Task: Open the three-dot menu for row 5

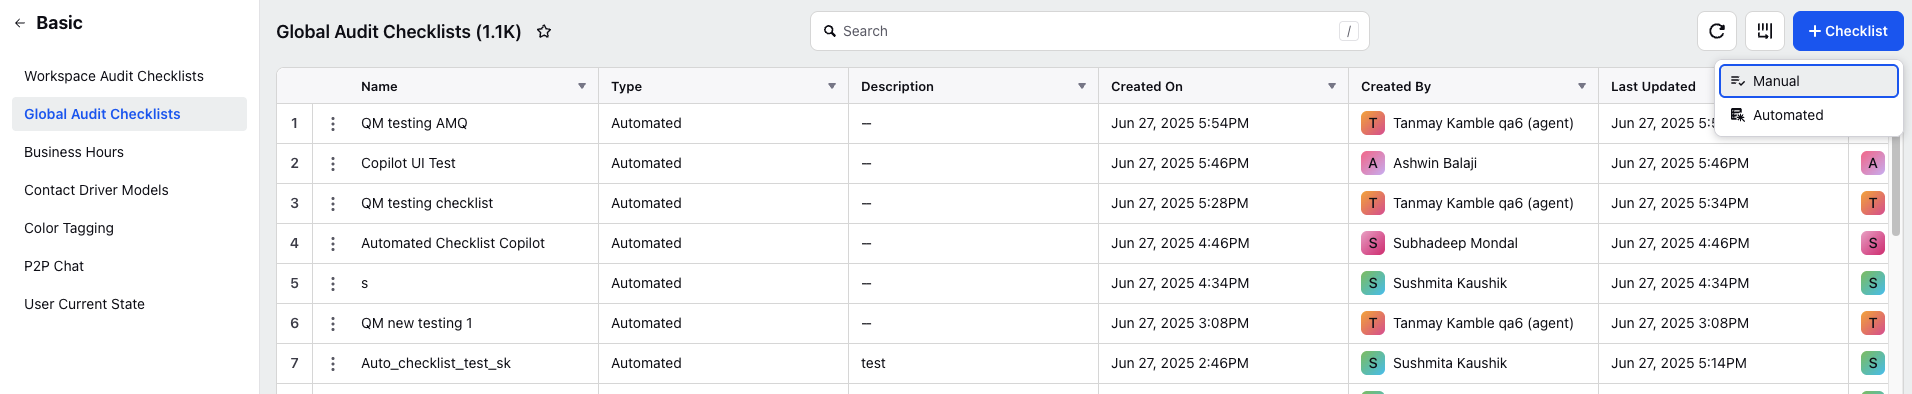Action: (x=333, y=284)
